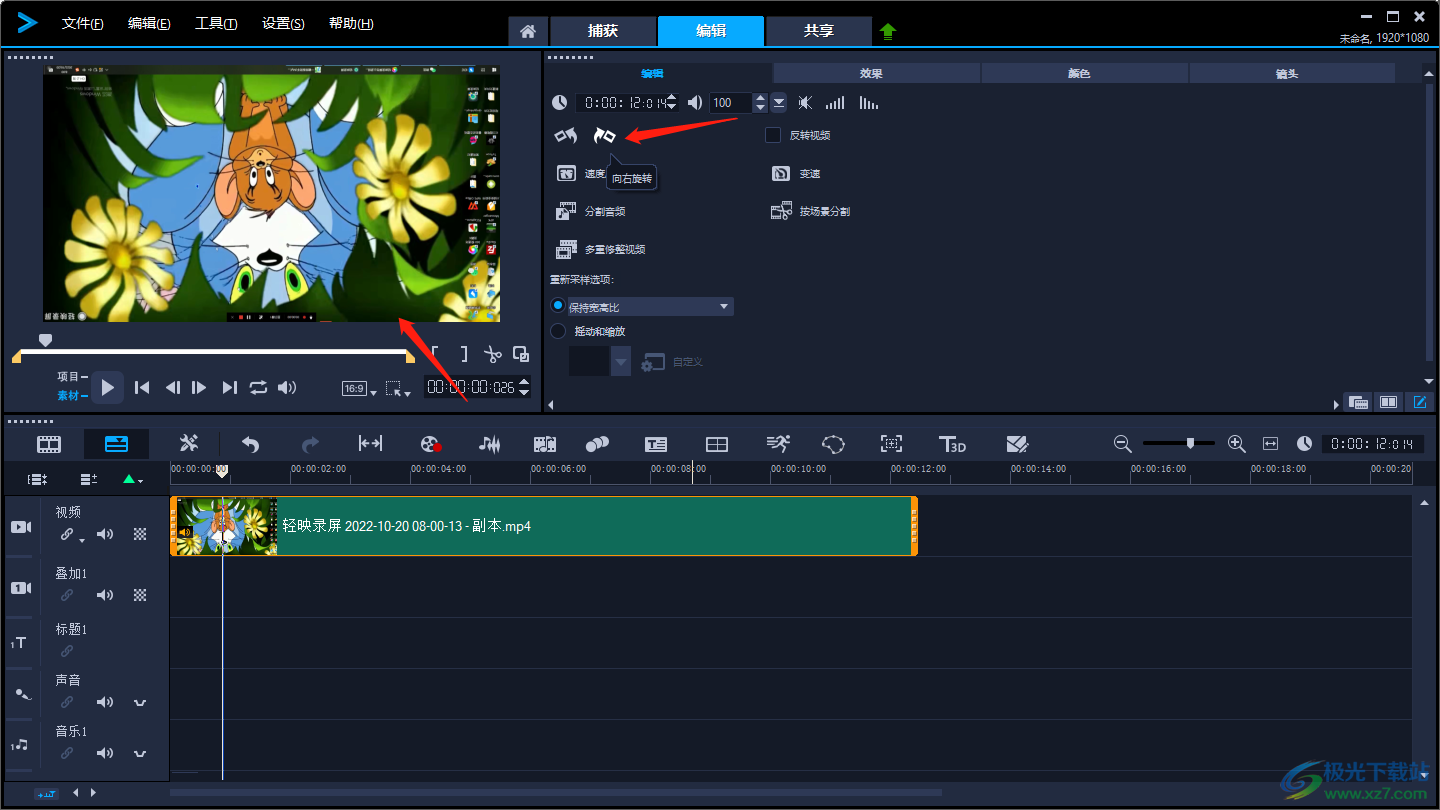Zoom in the timeline
This screenshot has height=810, width=1440.
click(1236, 443)
